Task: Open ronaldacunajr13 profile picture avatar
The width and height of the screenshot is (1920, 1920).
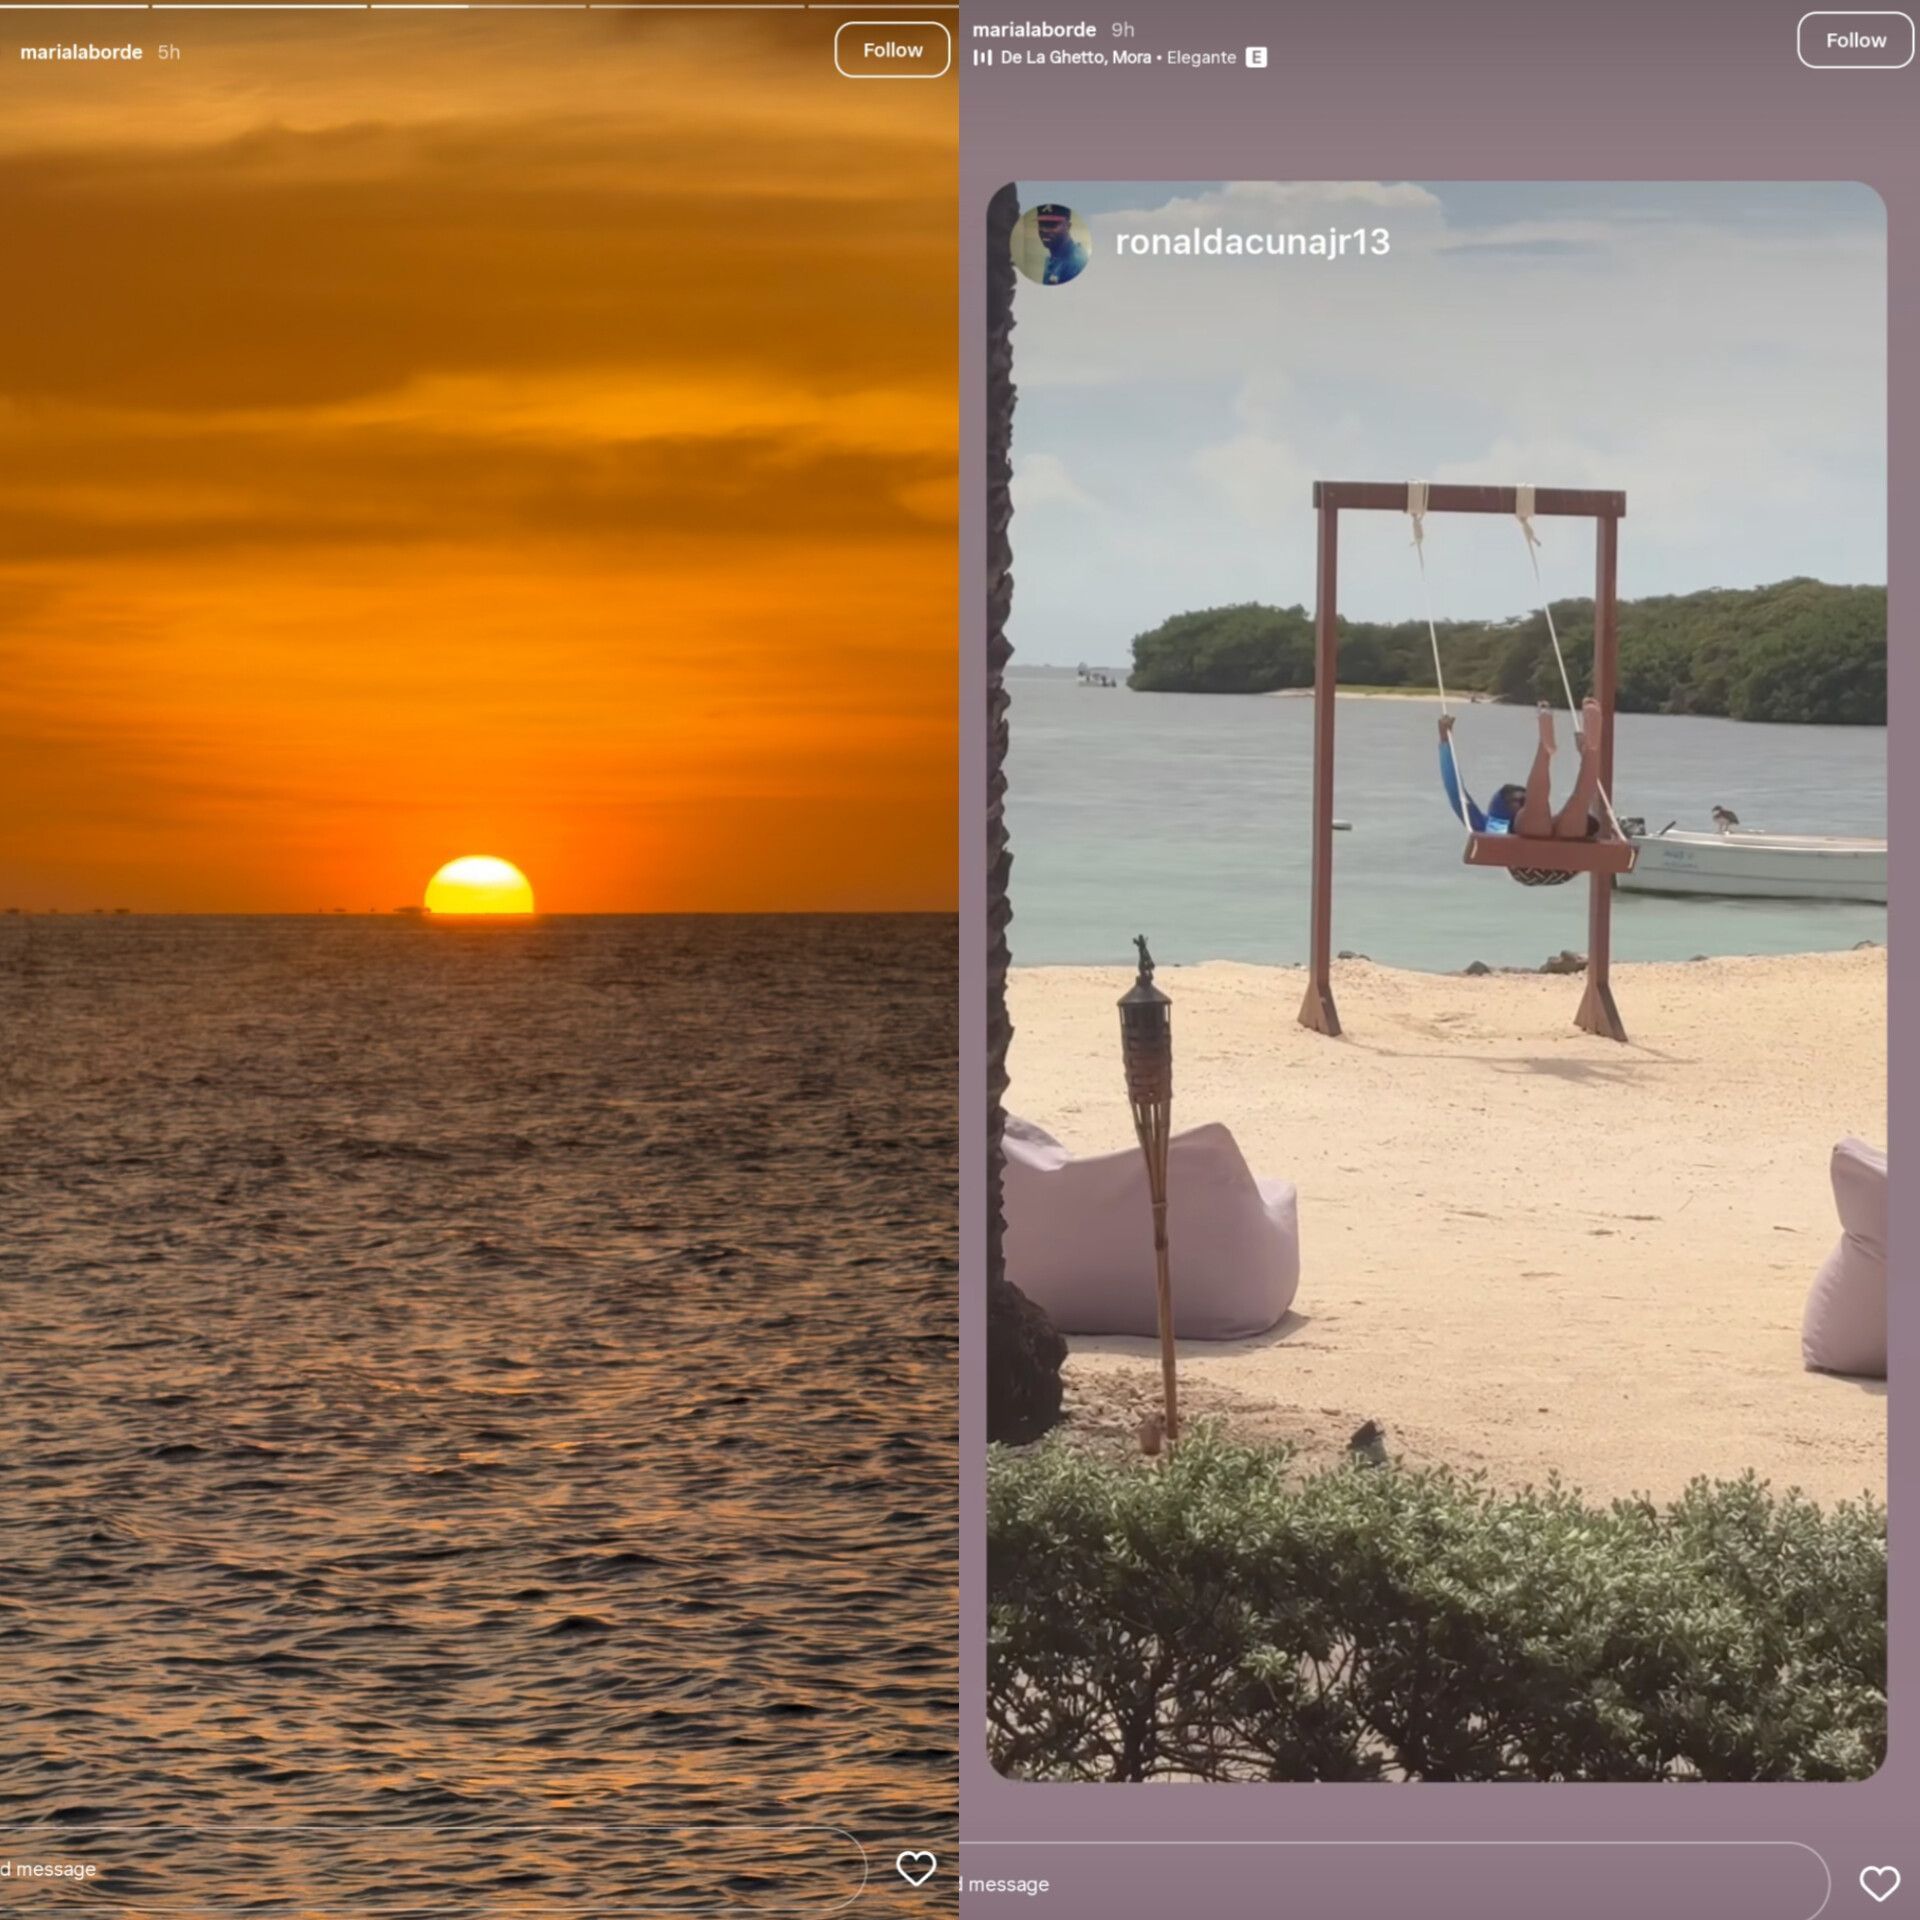Action: point(1050,243)
